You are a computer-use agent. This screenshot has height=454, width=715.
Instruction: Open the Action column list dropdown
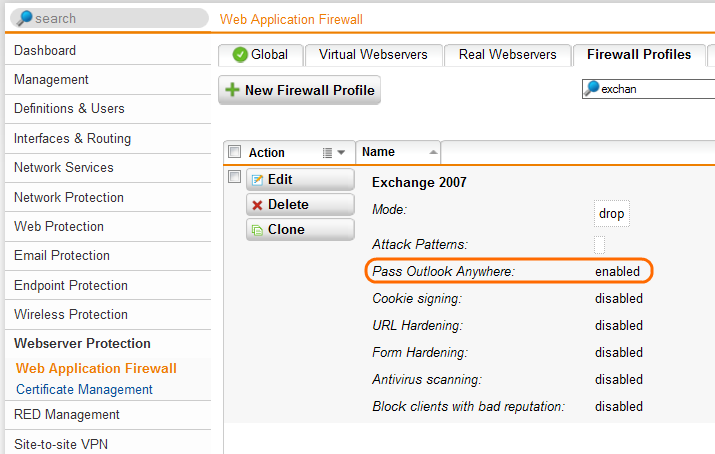coord(334,153)
